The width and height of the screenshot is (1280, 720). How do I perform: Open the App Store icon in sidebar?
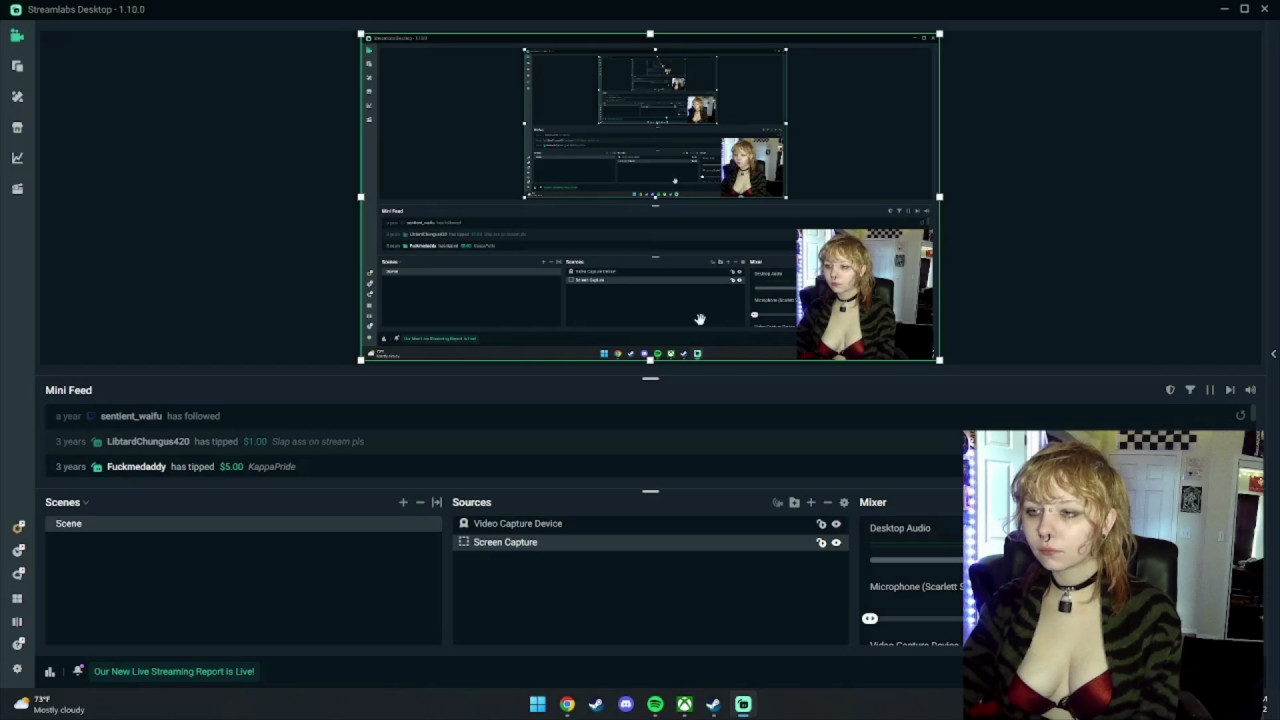pyautogui.click(x=17, y=128)
